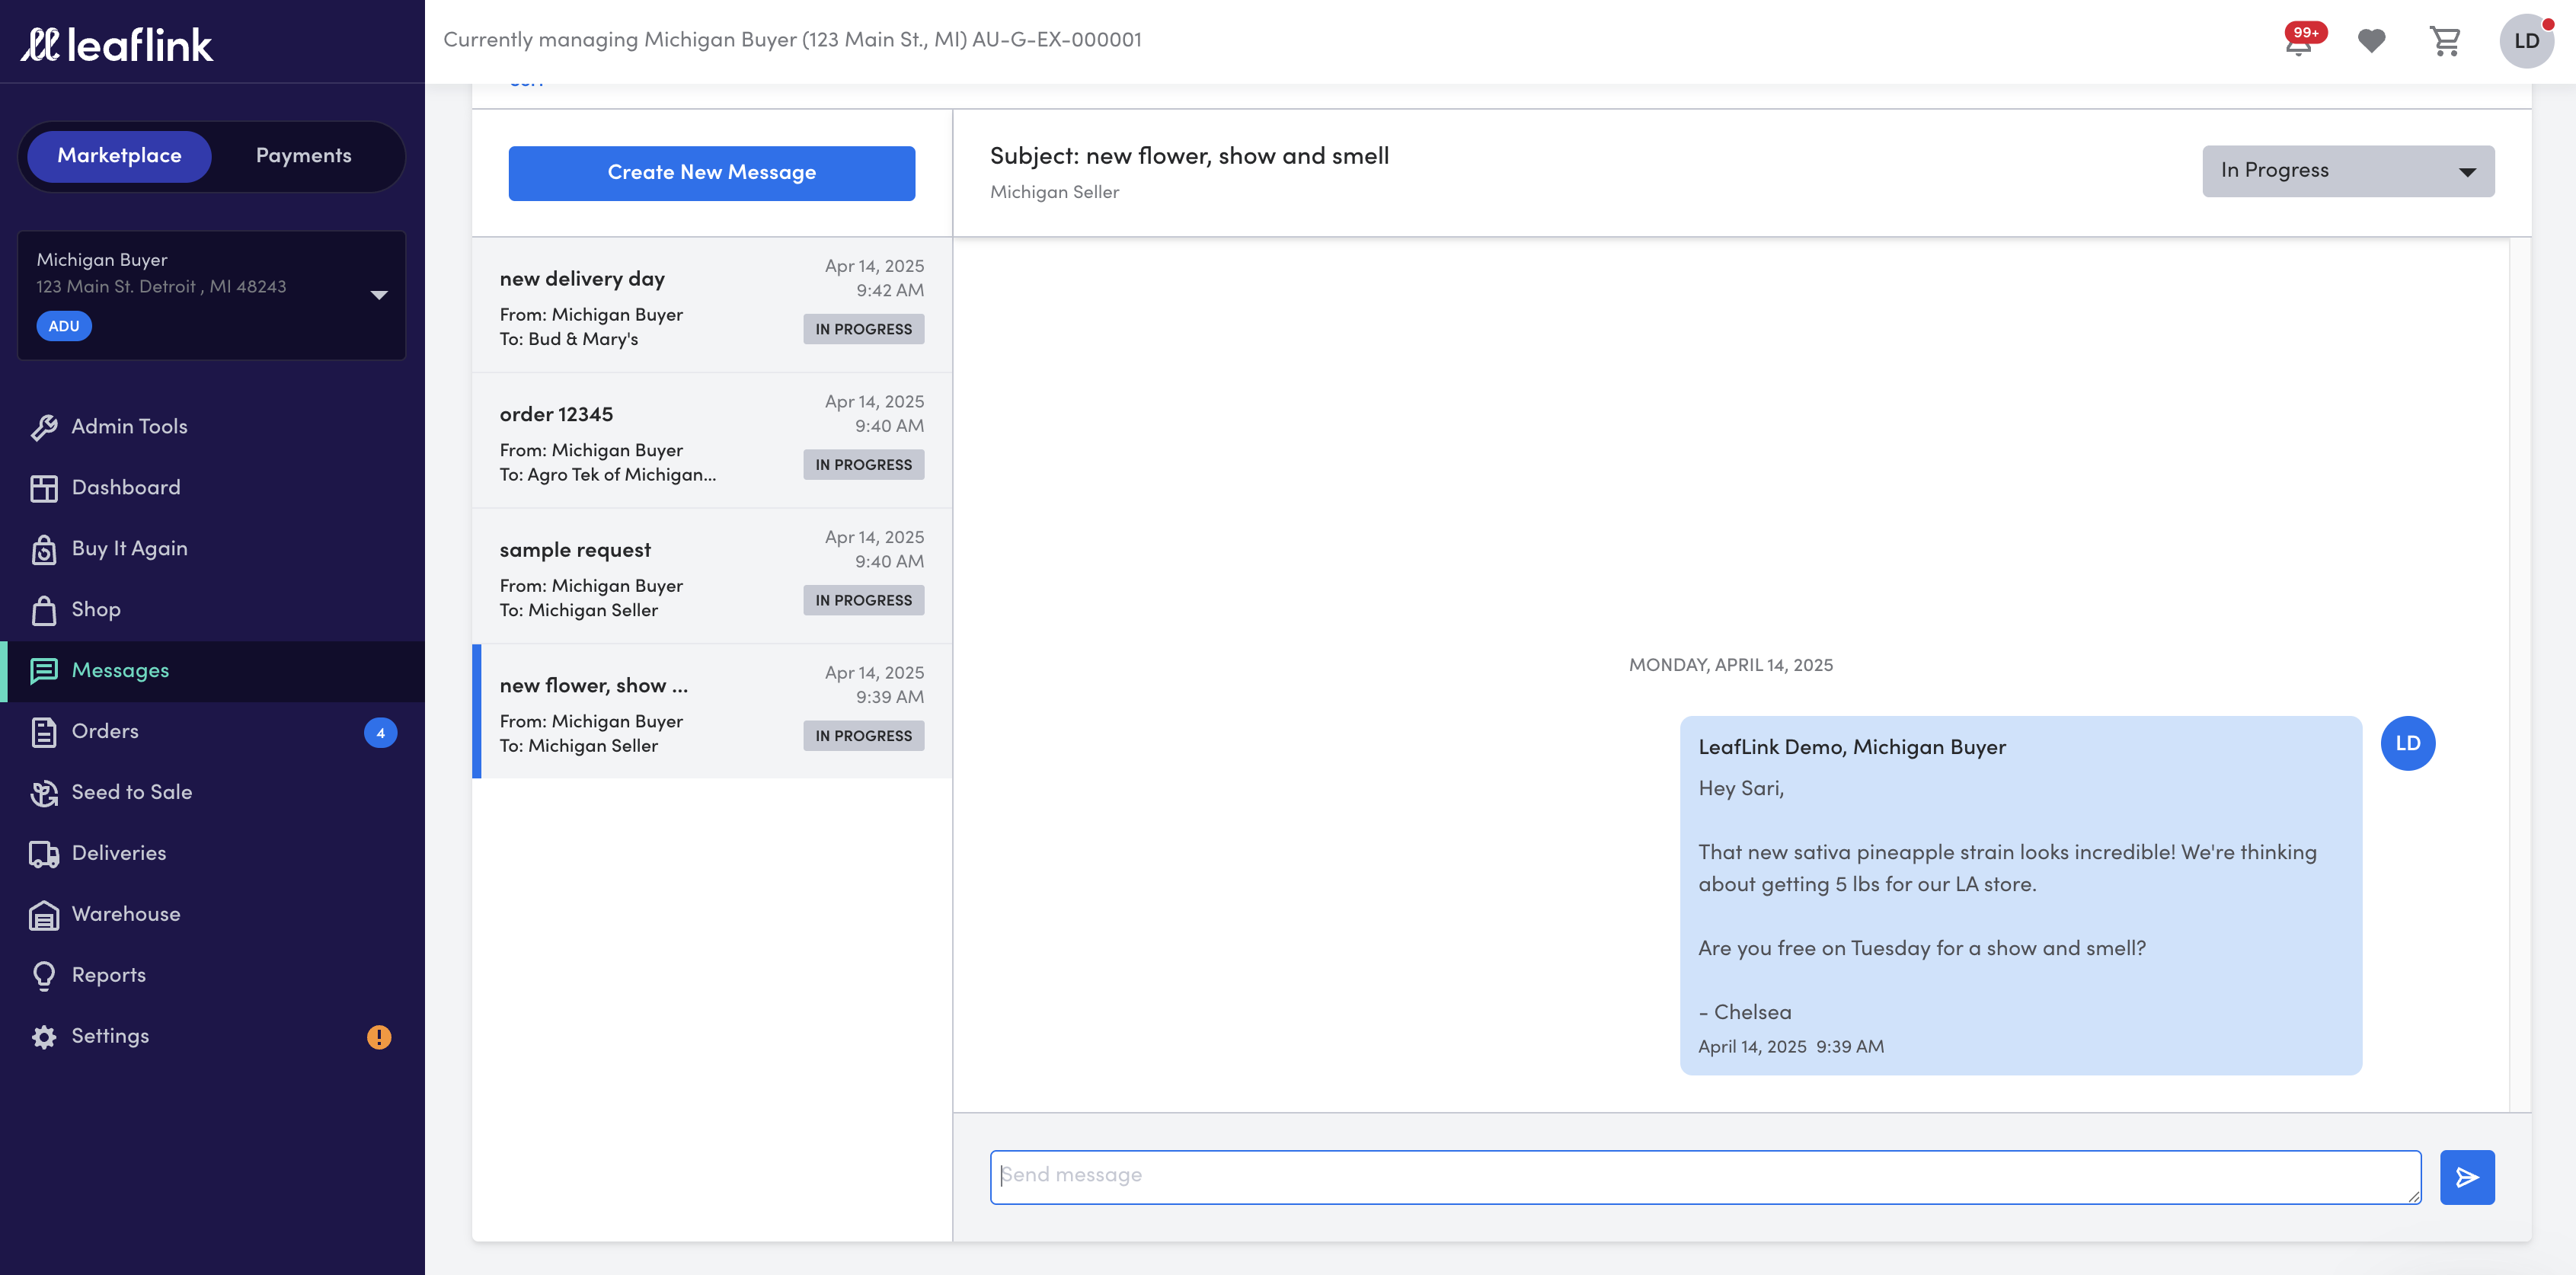
Task: Send the message with paper-plane button
Action: (x=2467, y=1177)
